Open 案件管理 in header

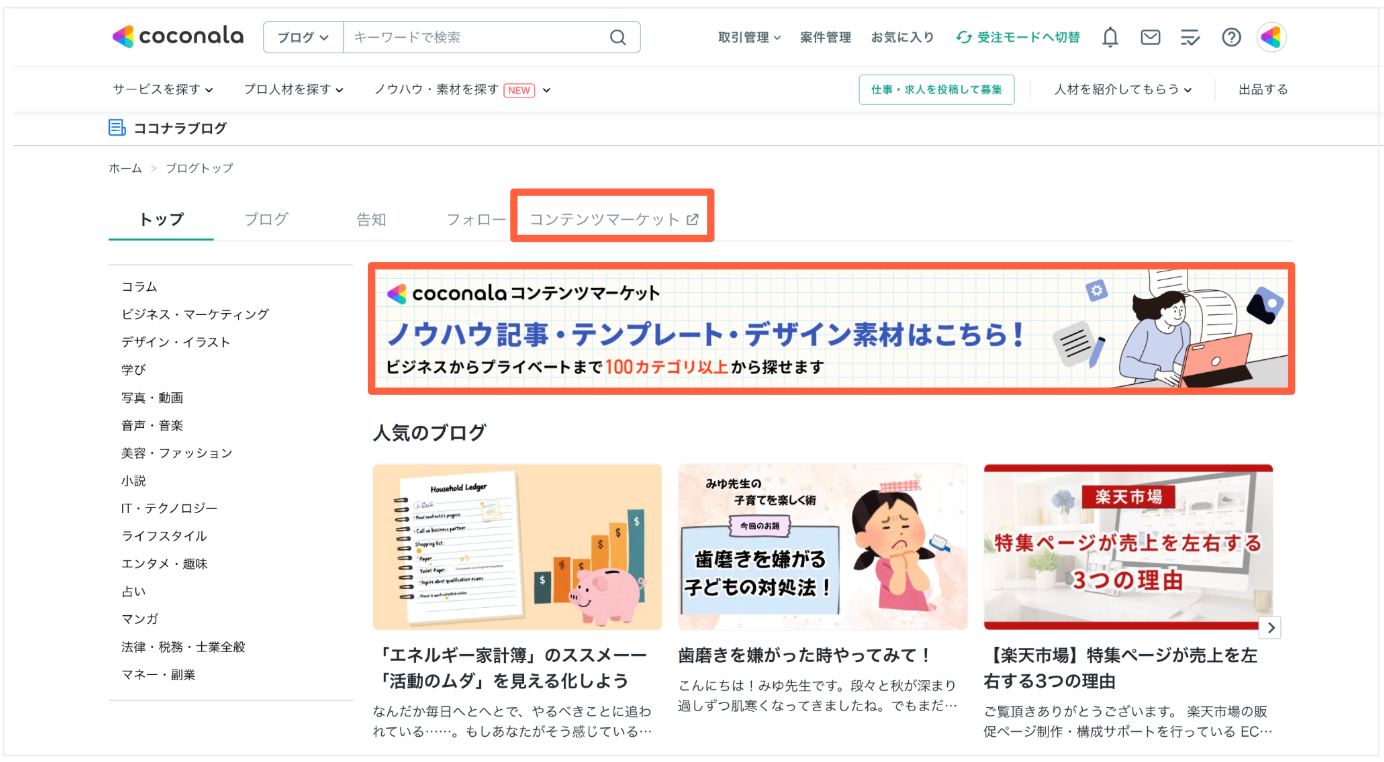tap(825, 38)
